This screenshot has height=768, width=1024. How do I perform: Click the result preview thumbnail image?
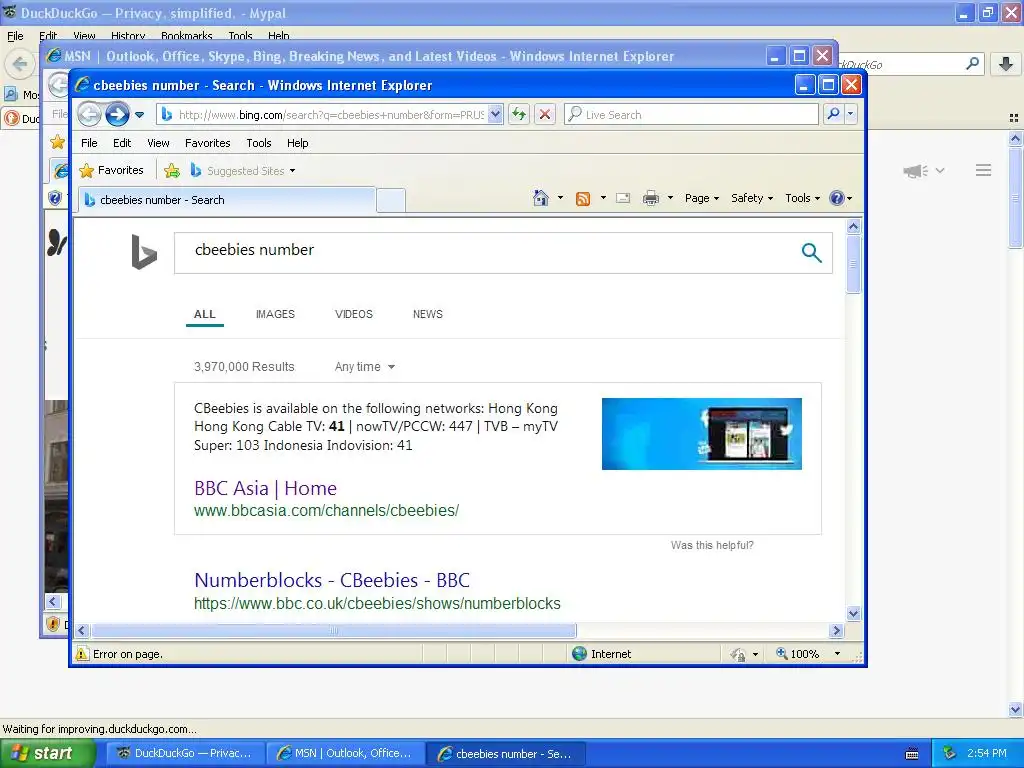(701, 434)
